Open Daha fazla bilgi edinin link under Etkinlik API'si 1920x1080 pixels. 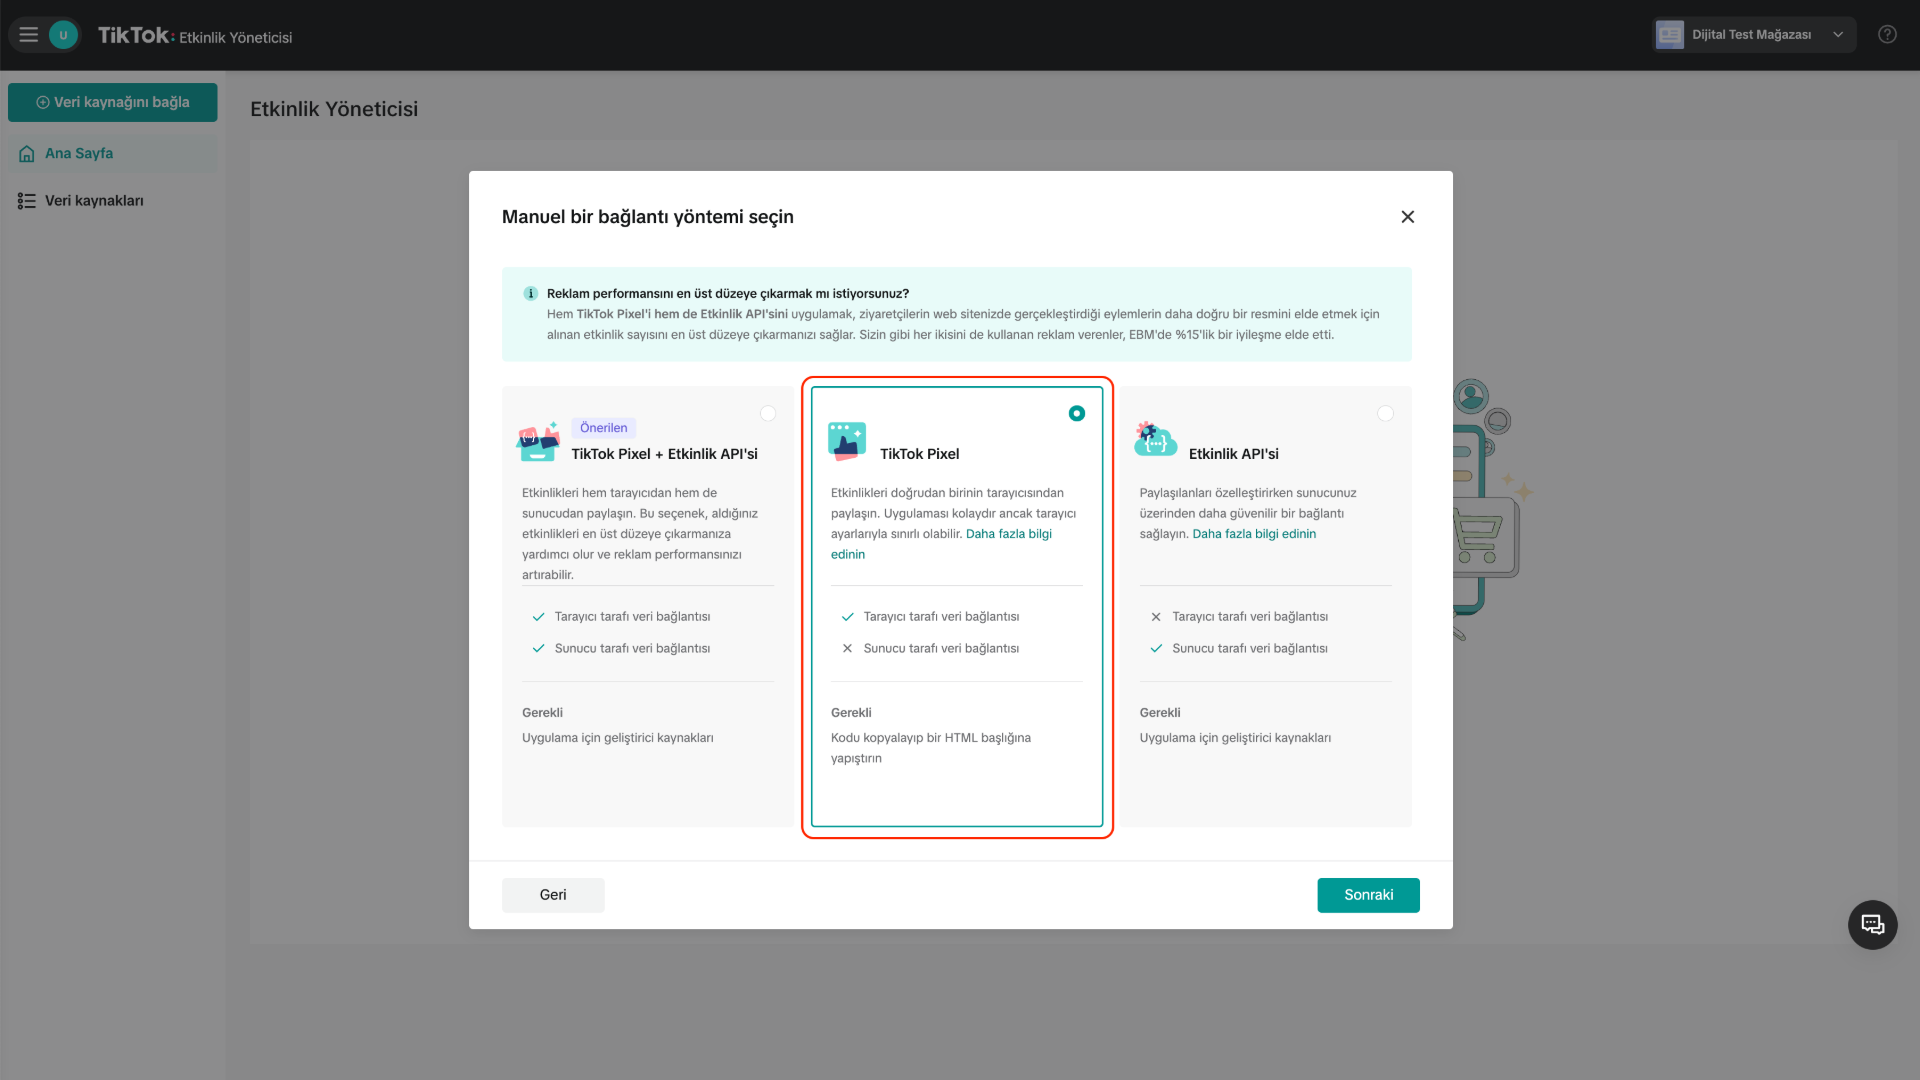click(1254, 534)
